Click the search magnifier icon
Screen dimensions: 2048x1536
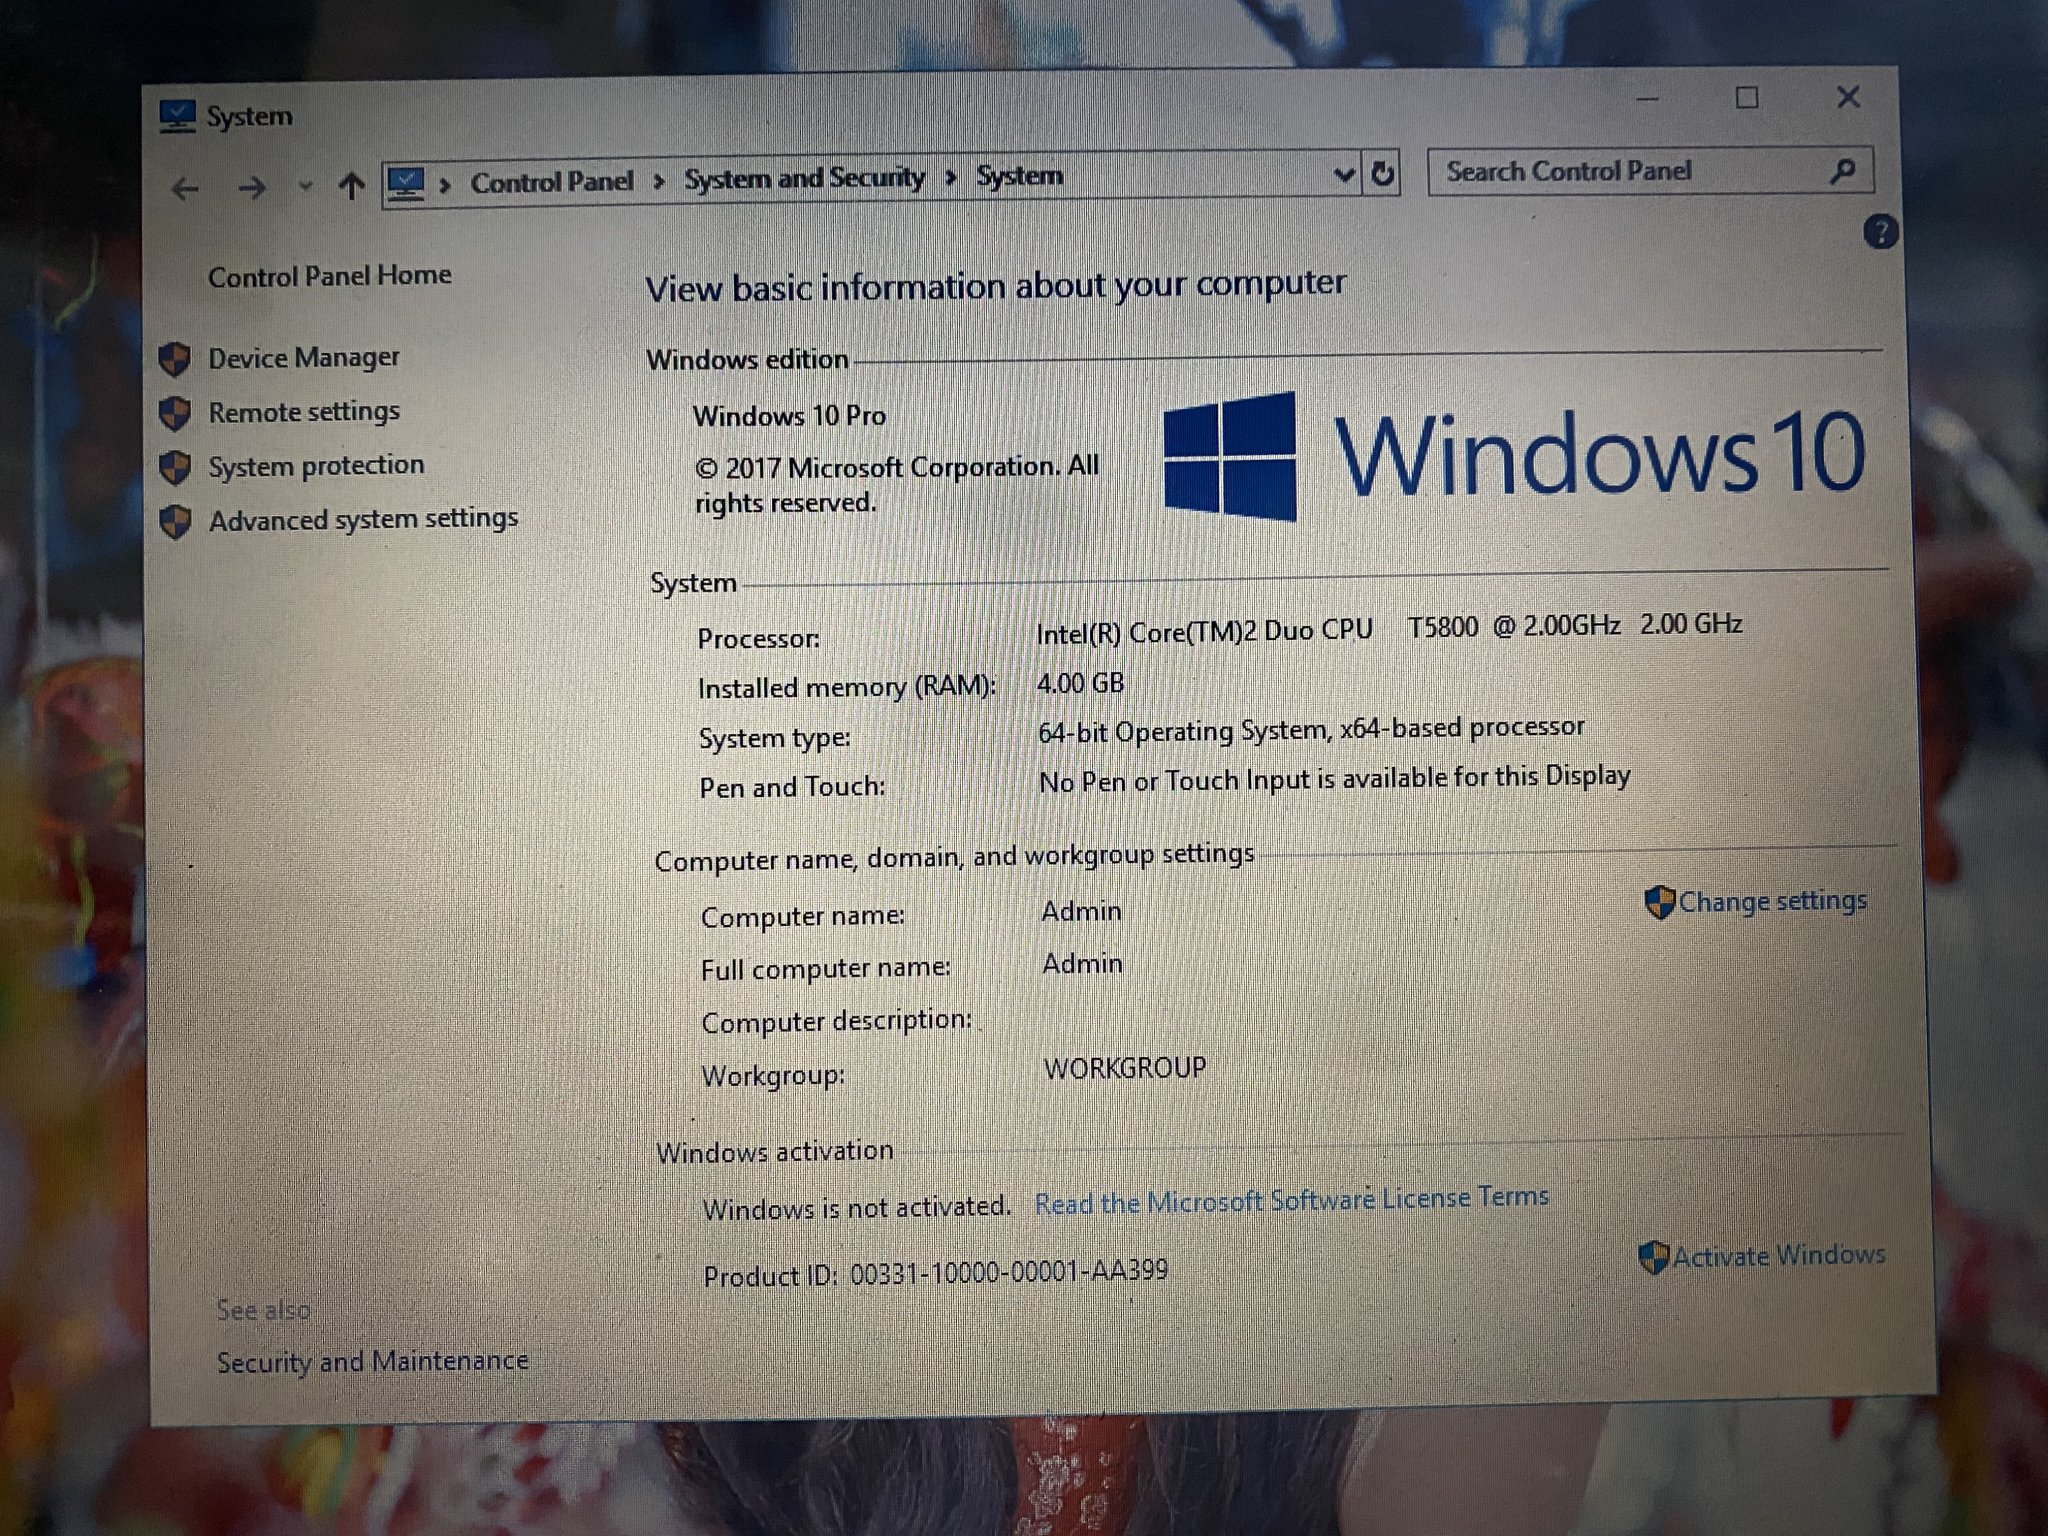pos(1842,171)
